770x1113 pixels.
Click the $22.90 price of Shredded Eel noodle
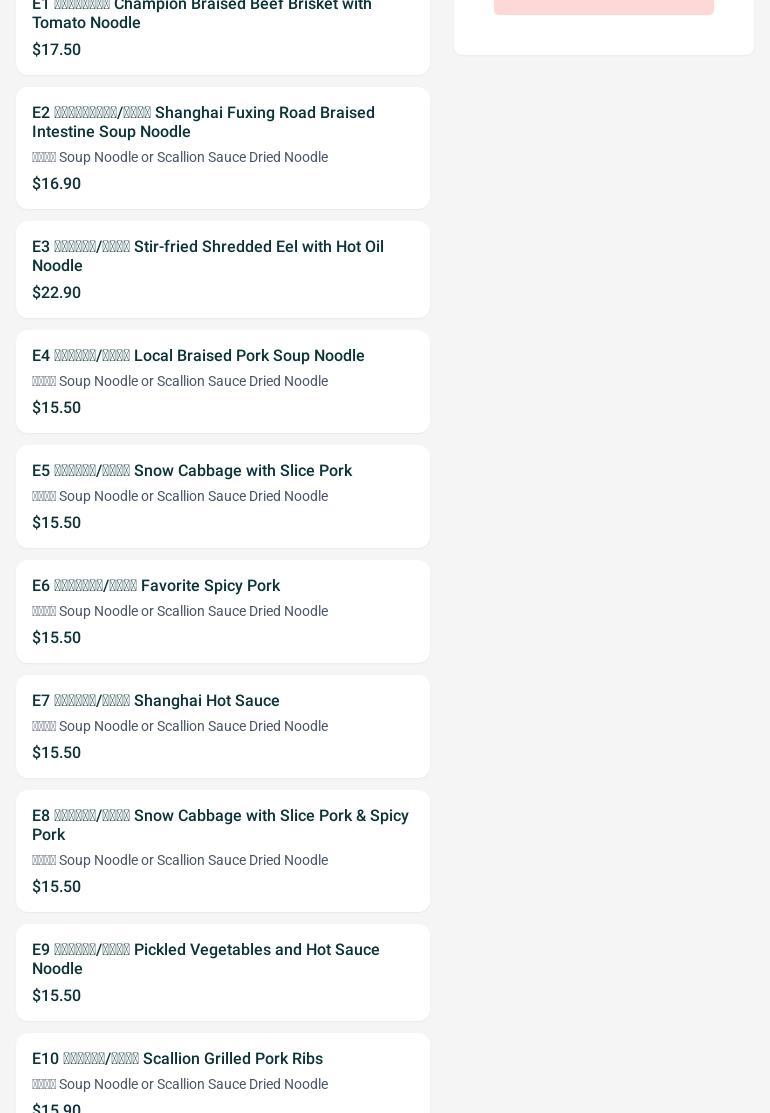57,292
